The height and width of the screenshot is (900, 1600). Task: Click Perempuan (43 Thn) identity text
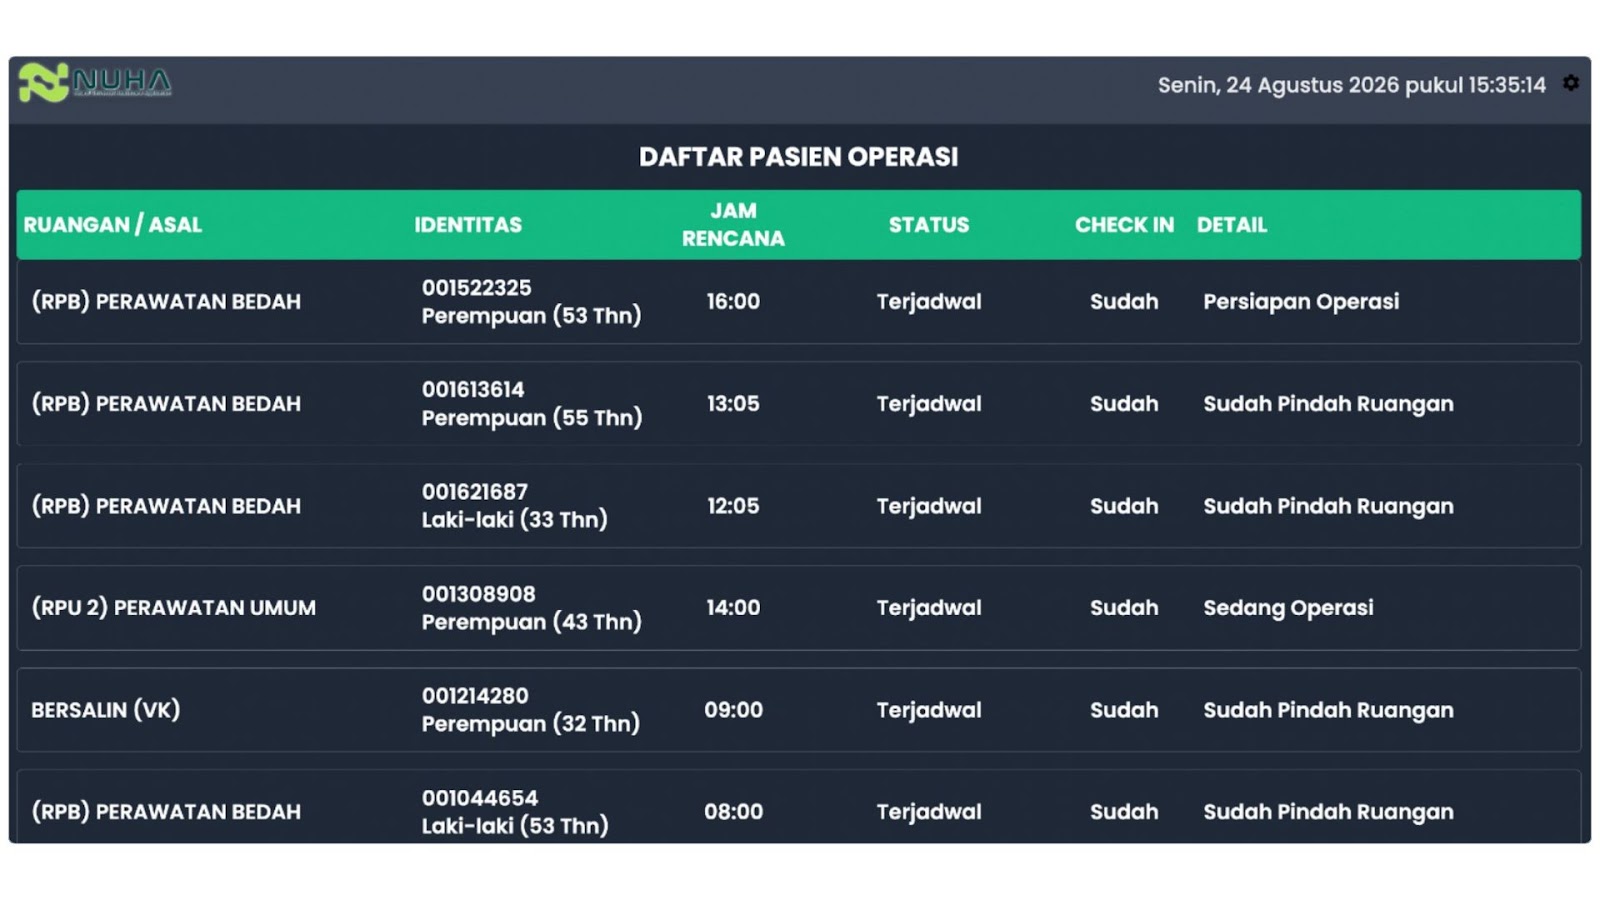(x=531, y=622)
